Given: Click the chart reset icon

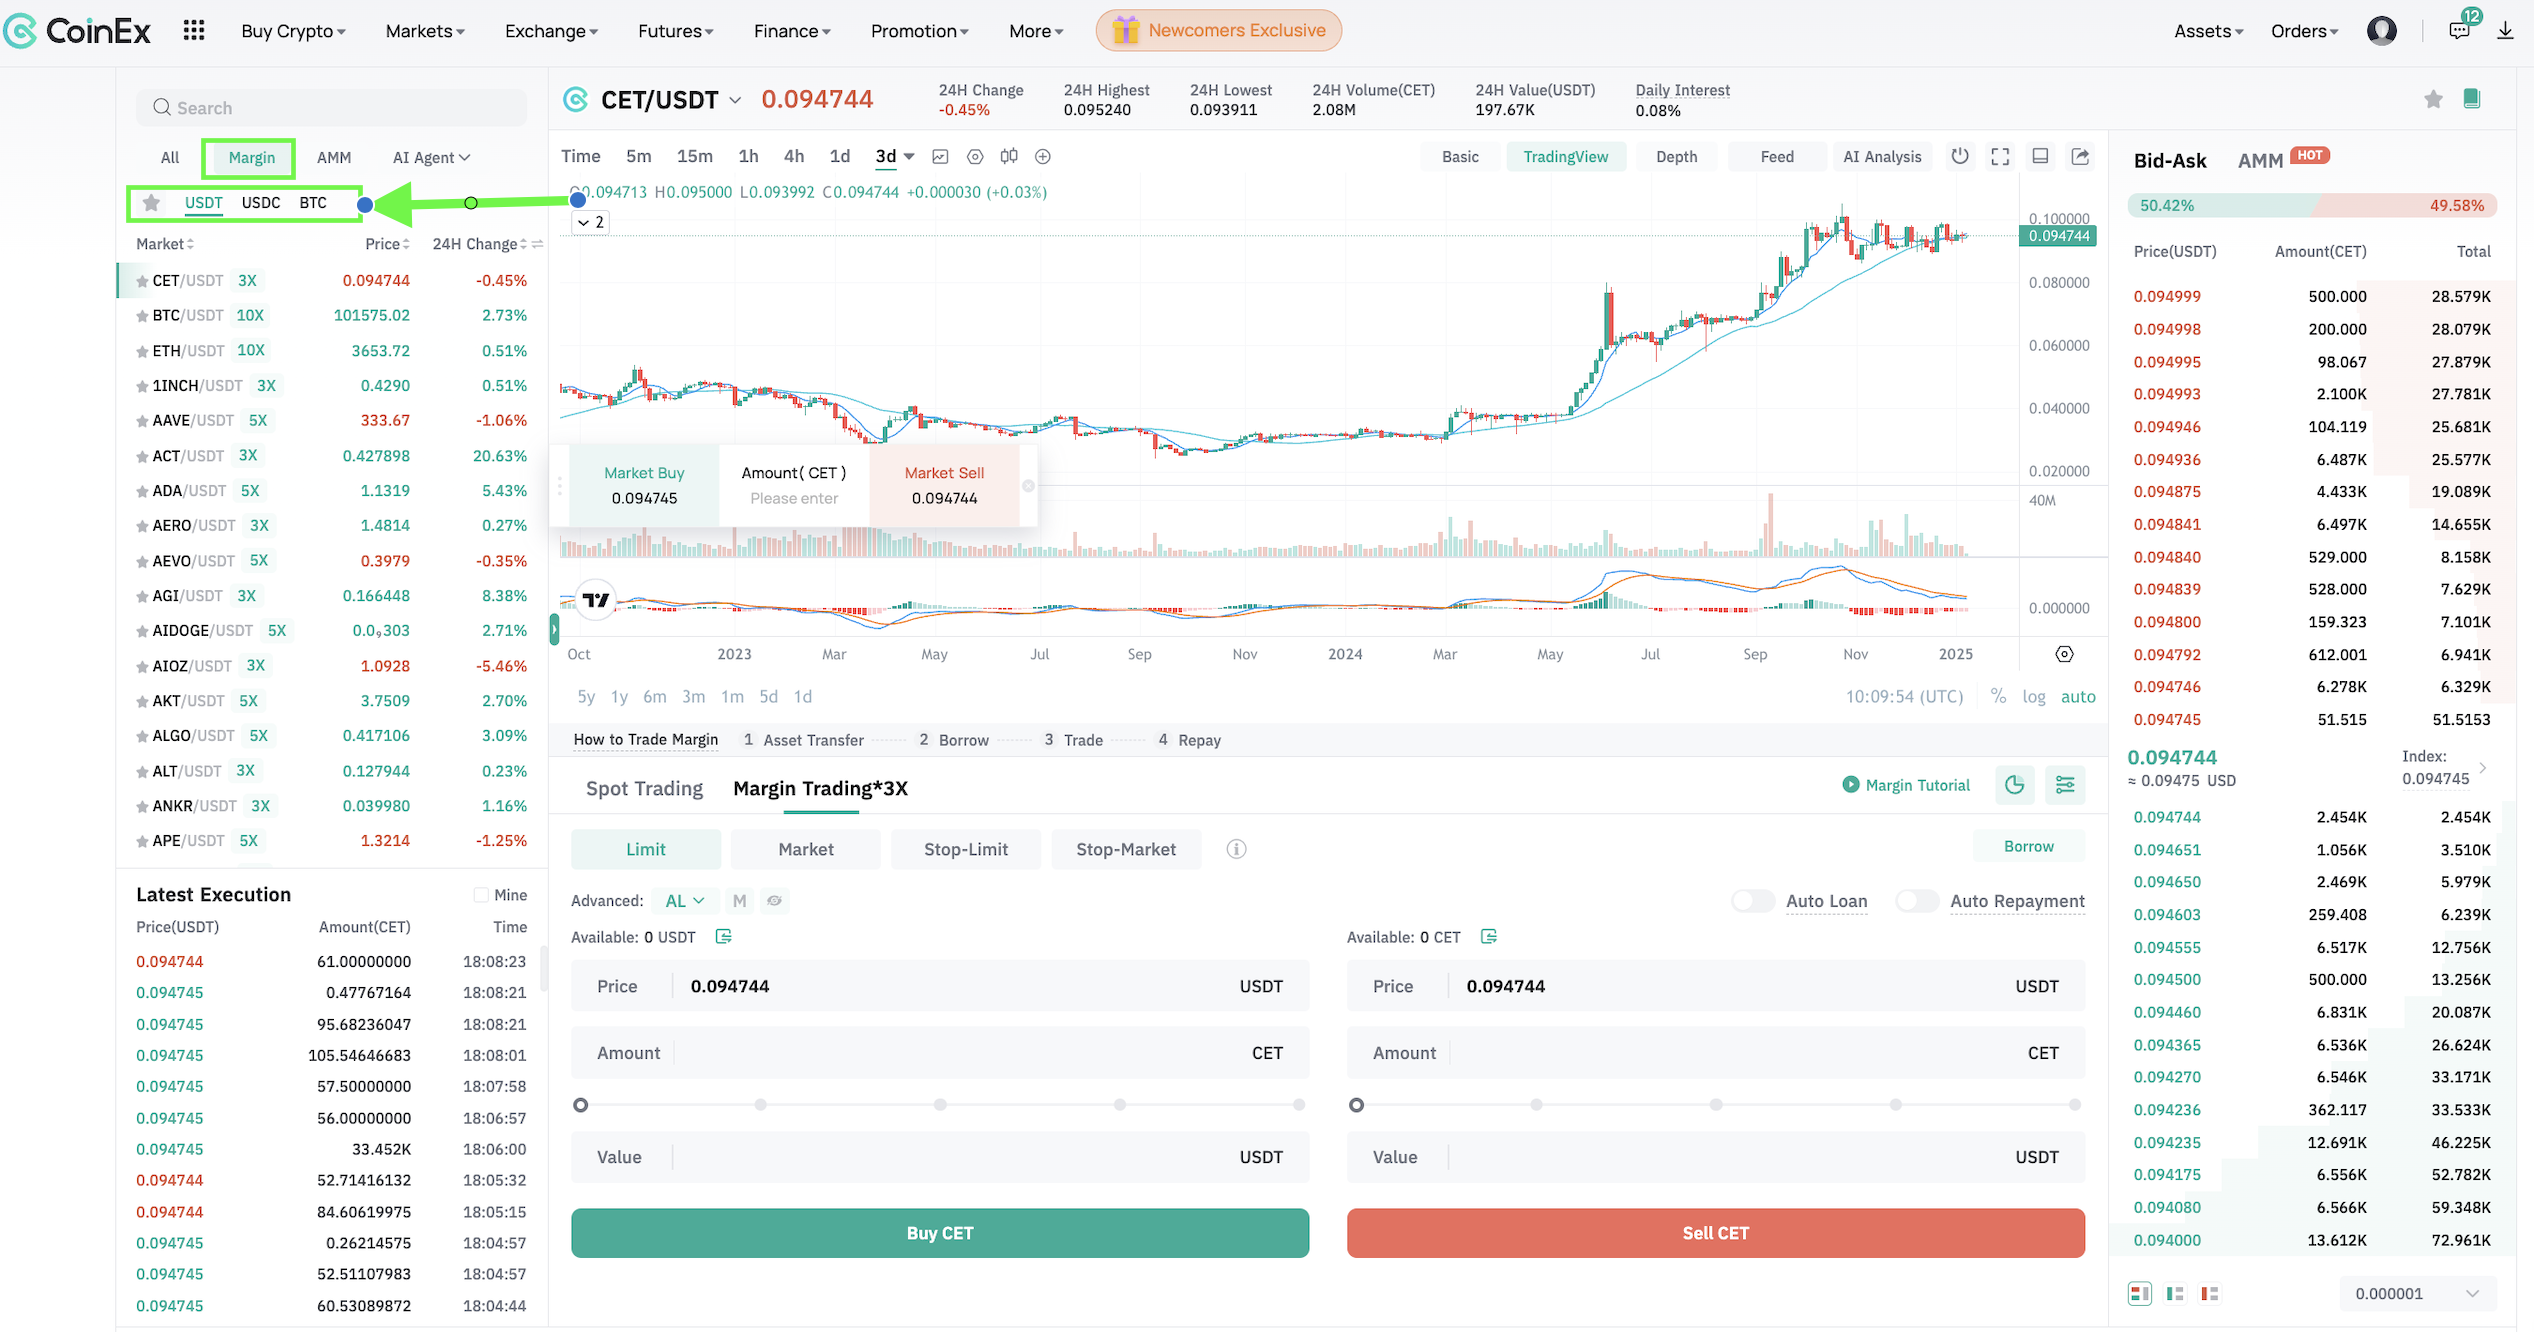Looking at the screenshot, I should pyautogui.click(x=1960, y=156).
